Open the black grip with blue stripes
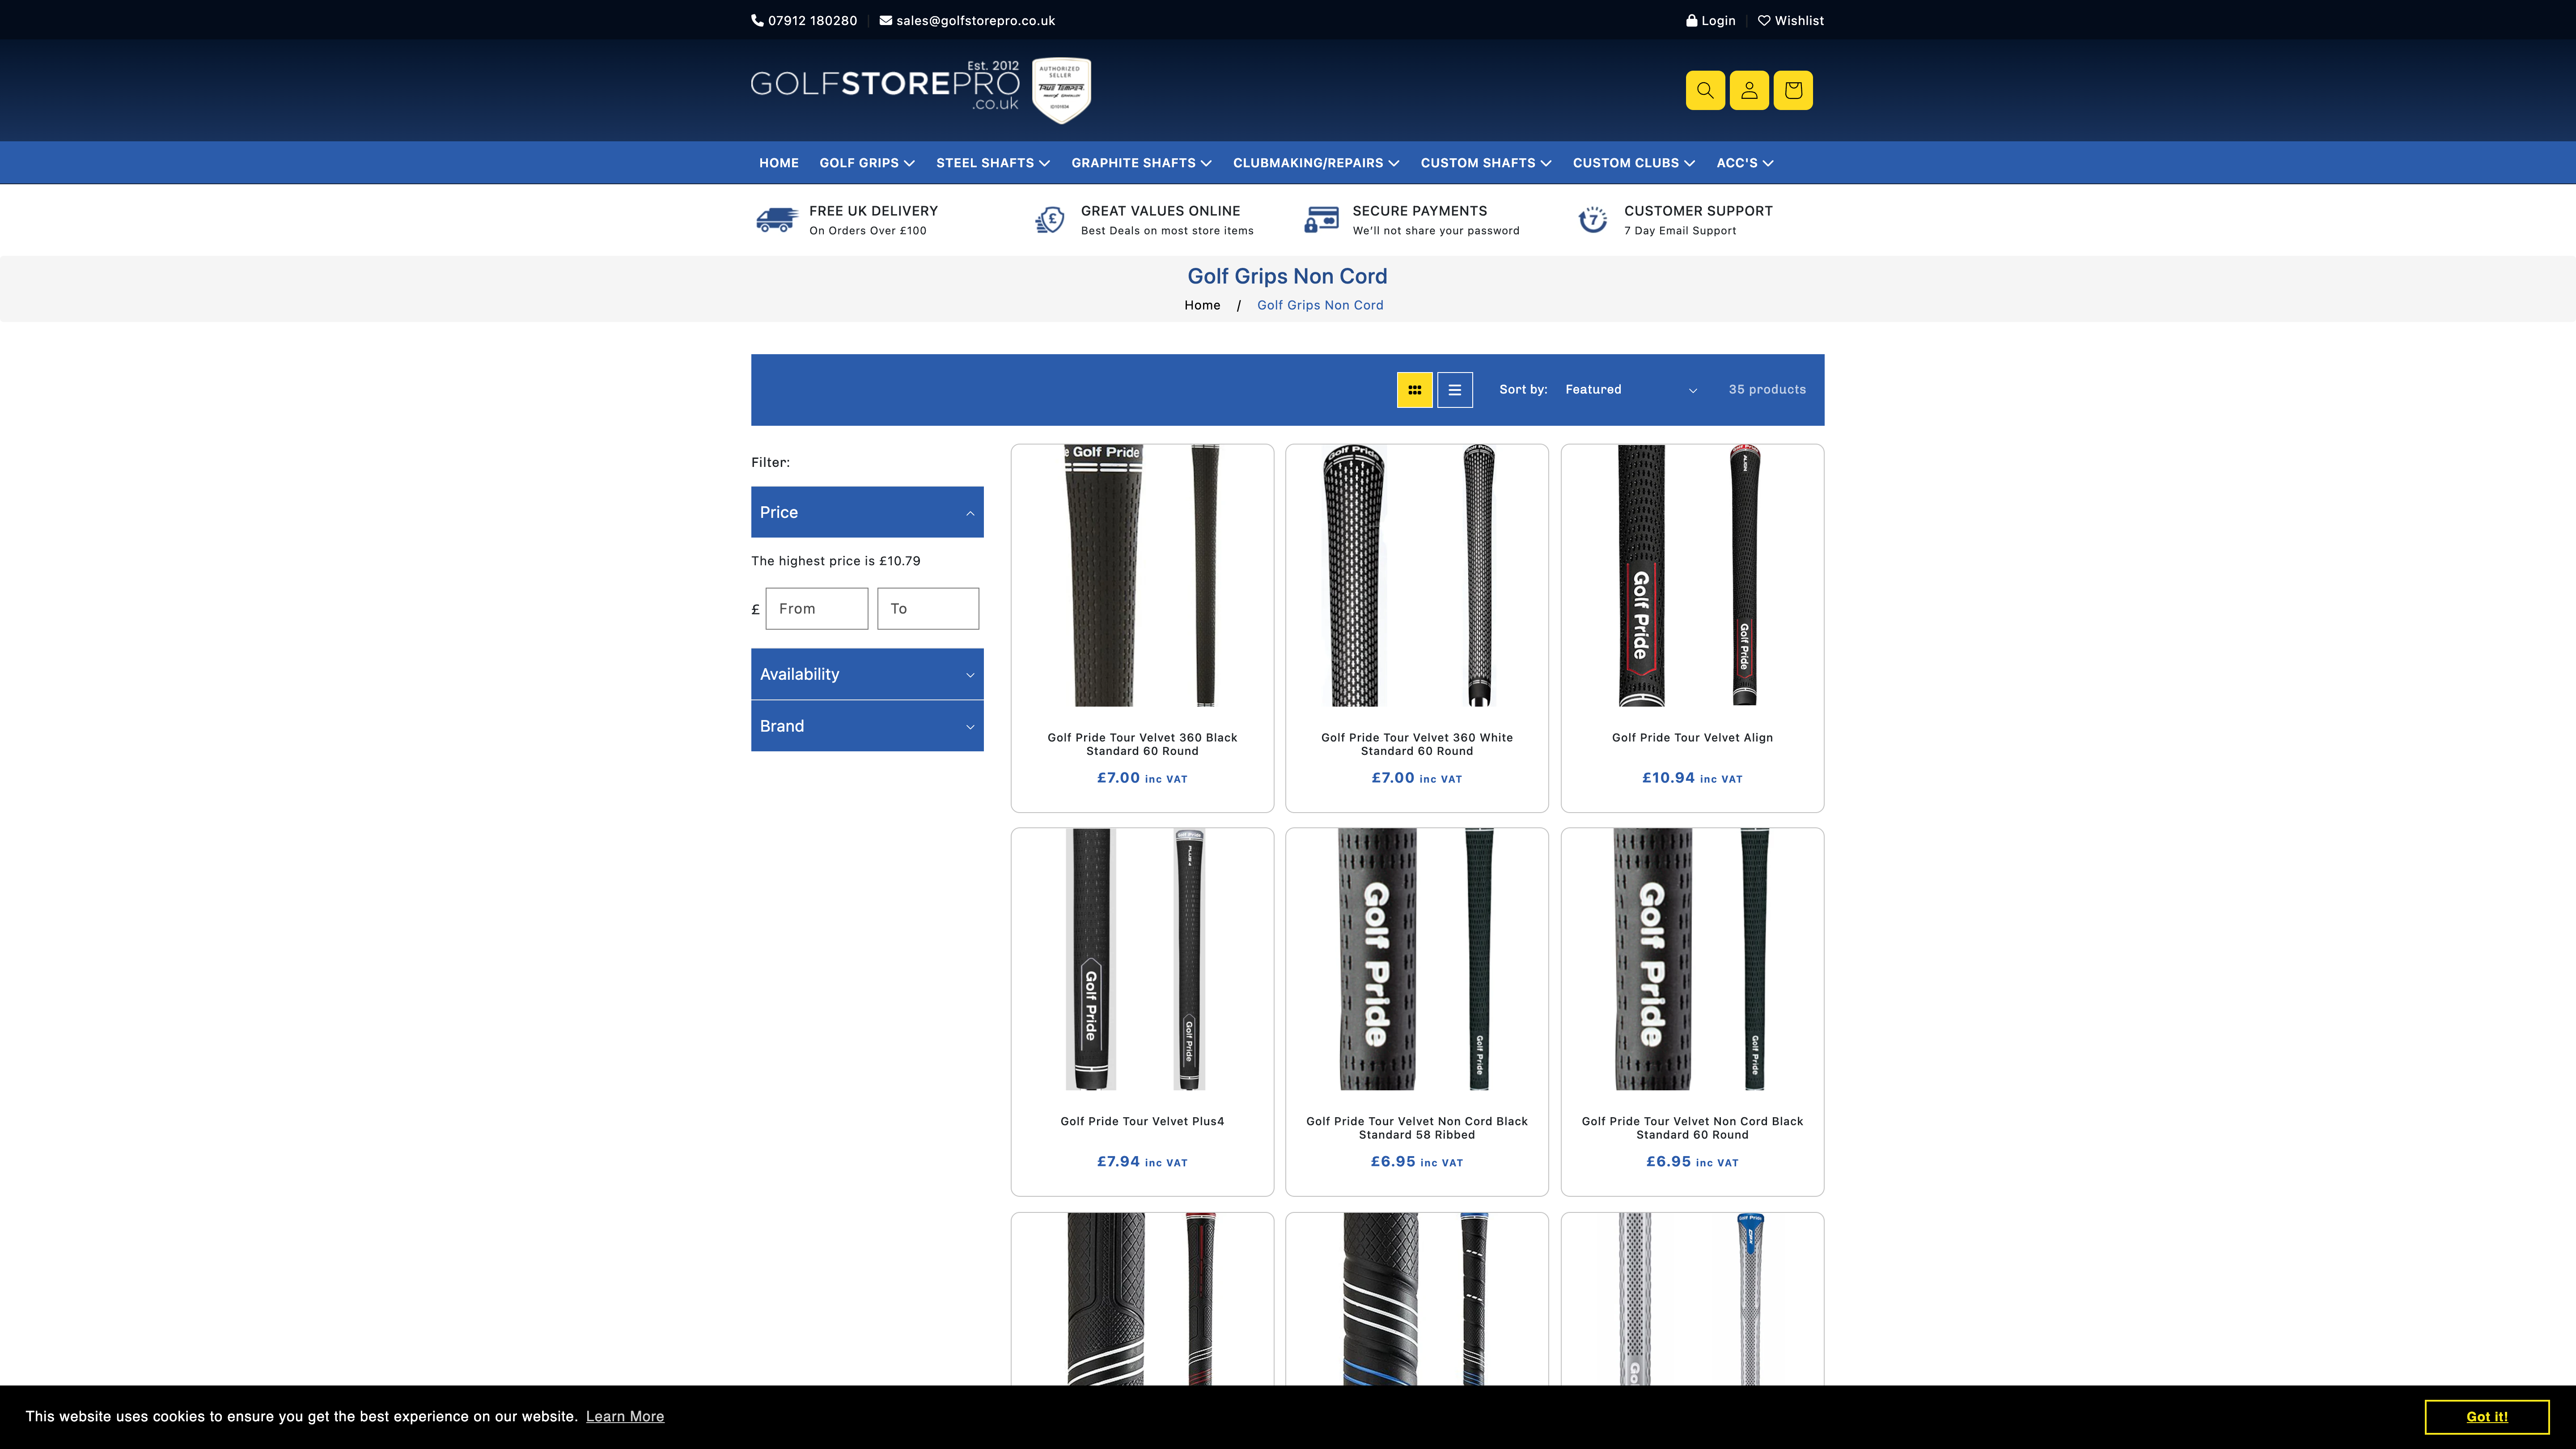The width and height of the screenshot is (2576, 1449). coord(1416,1299)
